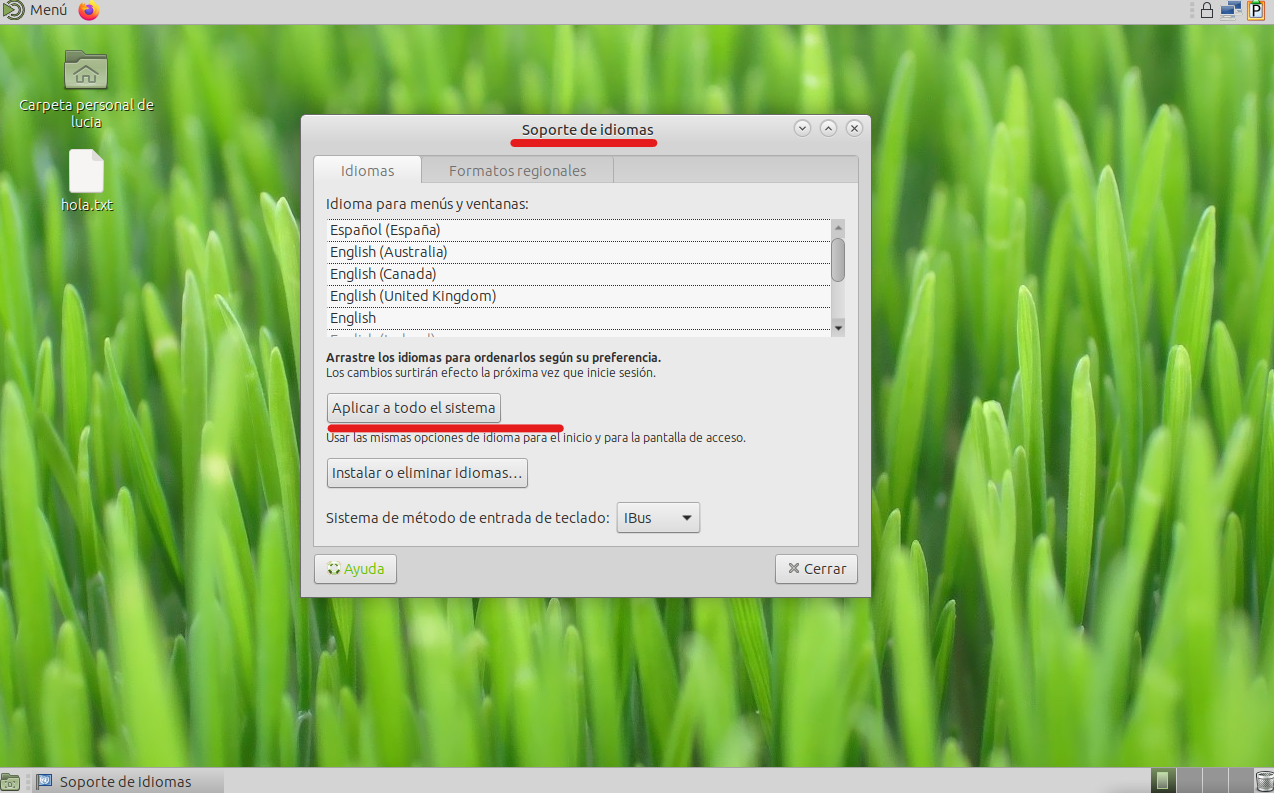This screenshot has height=793, width=1274.
Task: Switch to the last workspace
Action: 1239,781
